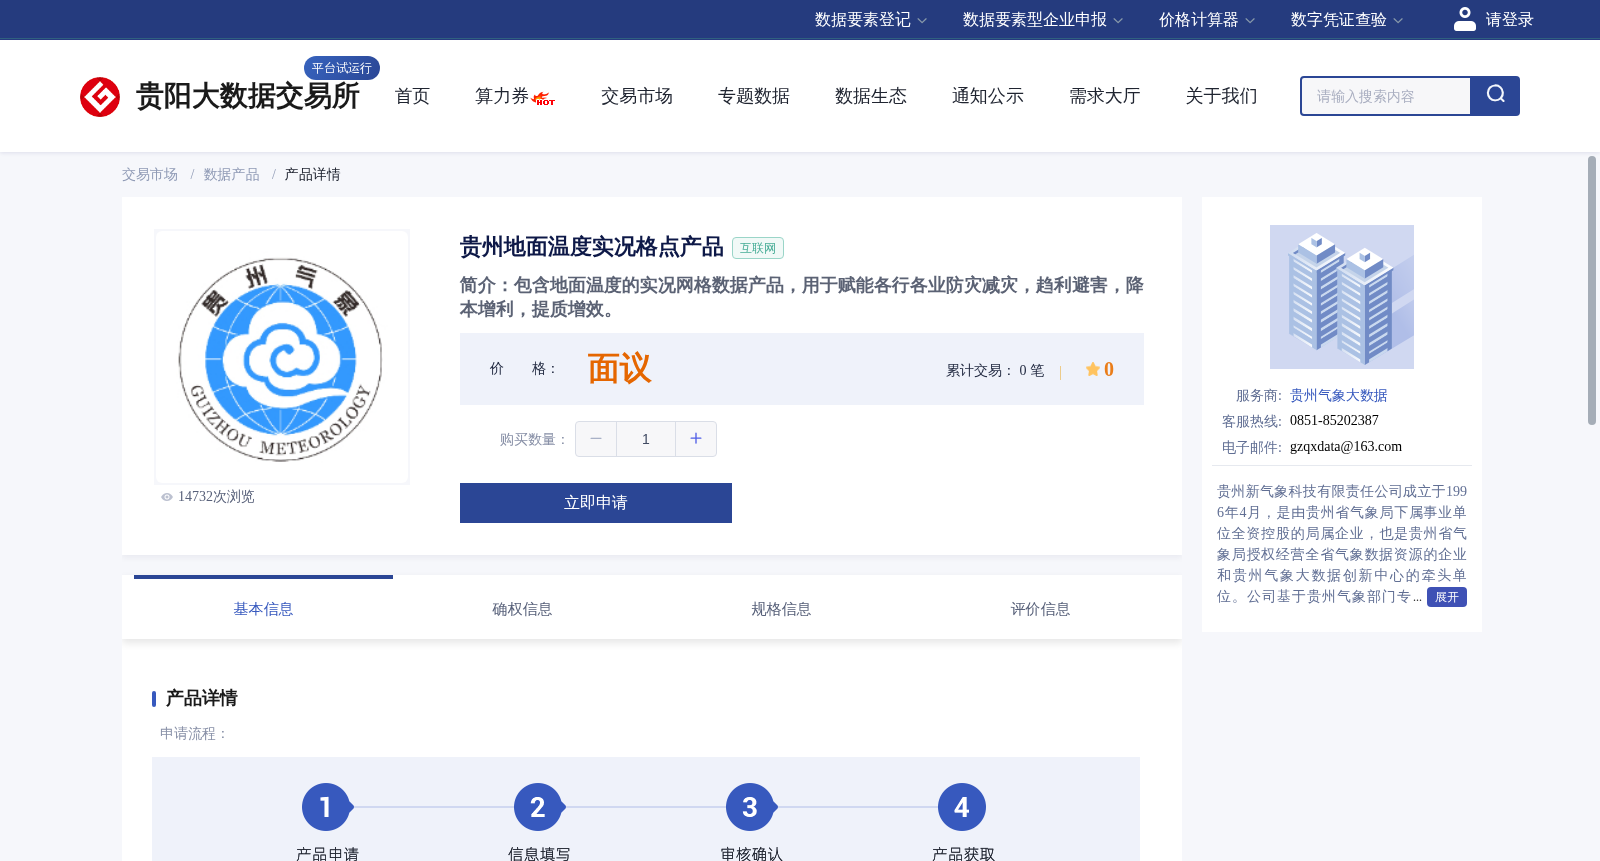Click the search magnifier button

pyautogui.click(x=1495, y=96)
